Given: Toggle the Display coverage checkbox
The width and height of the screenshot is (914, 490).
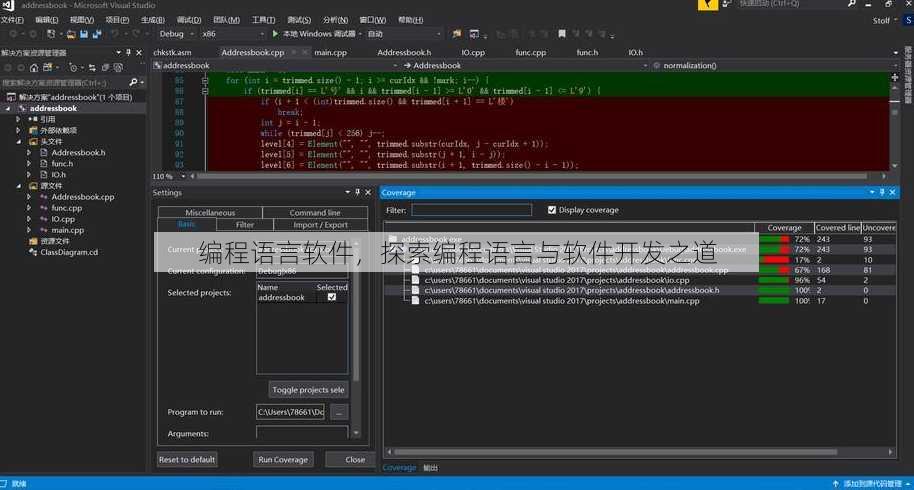Looking at the screenshot, I should pos(552,210).
